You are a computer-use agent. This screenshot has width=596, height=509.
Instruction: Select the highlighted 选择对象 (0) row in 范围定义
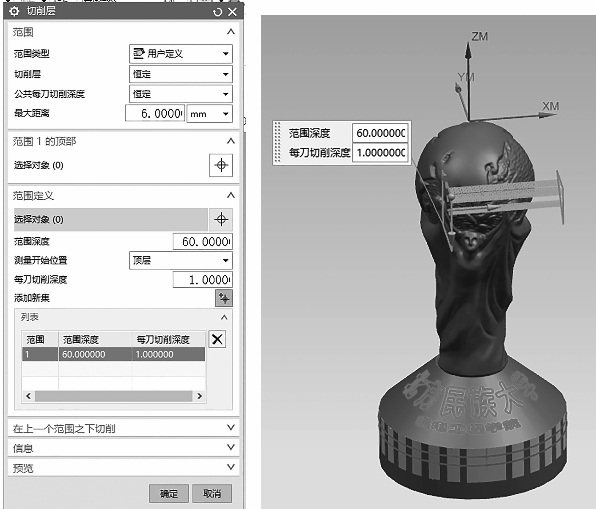(111, 219)
